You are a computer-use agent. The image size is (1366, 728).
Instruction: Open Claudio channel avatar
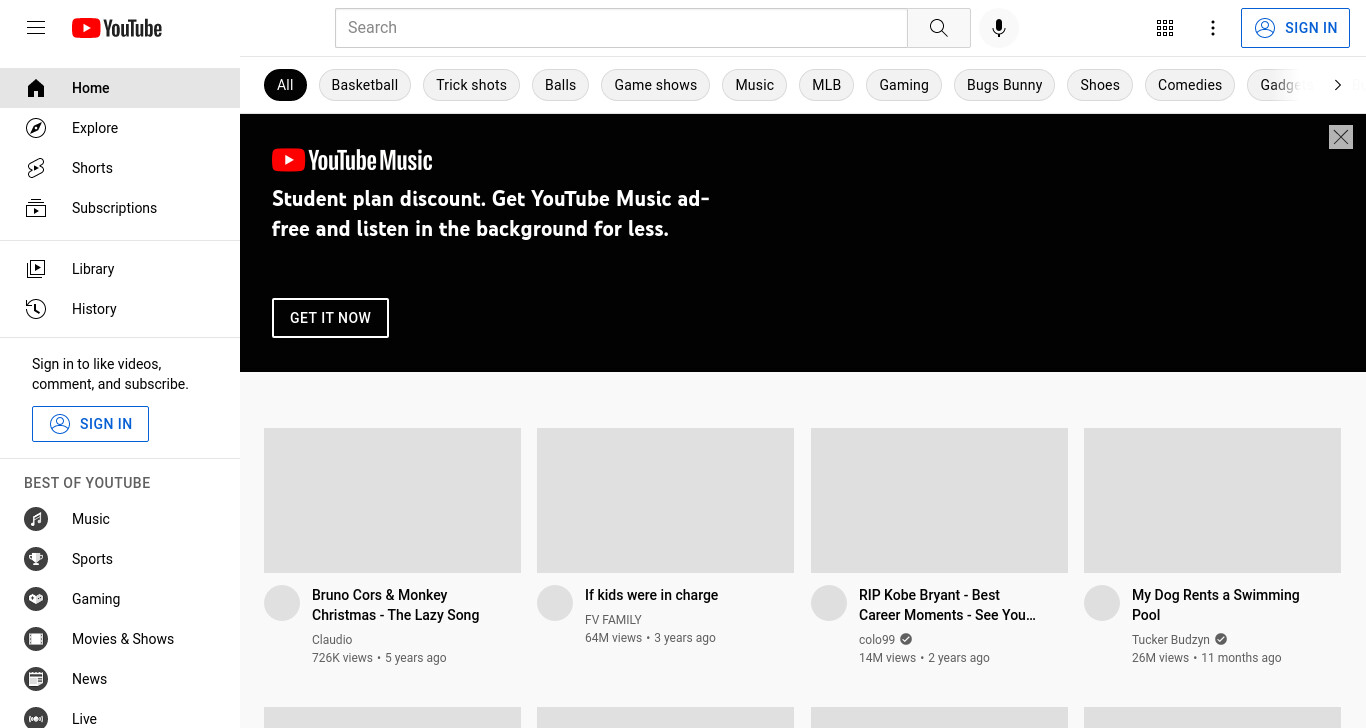click(282, 603)
